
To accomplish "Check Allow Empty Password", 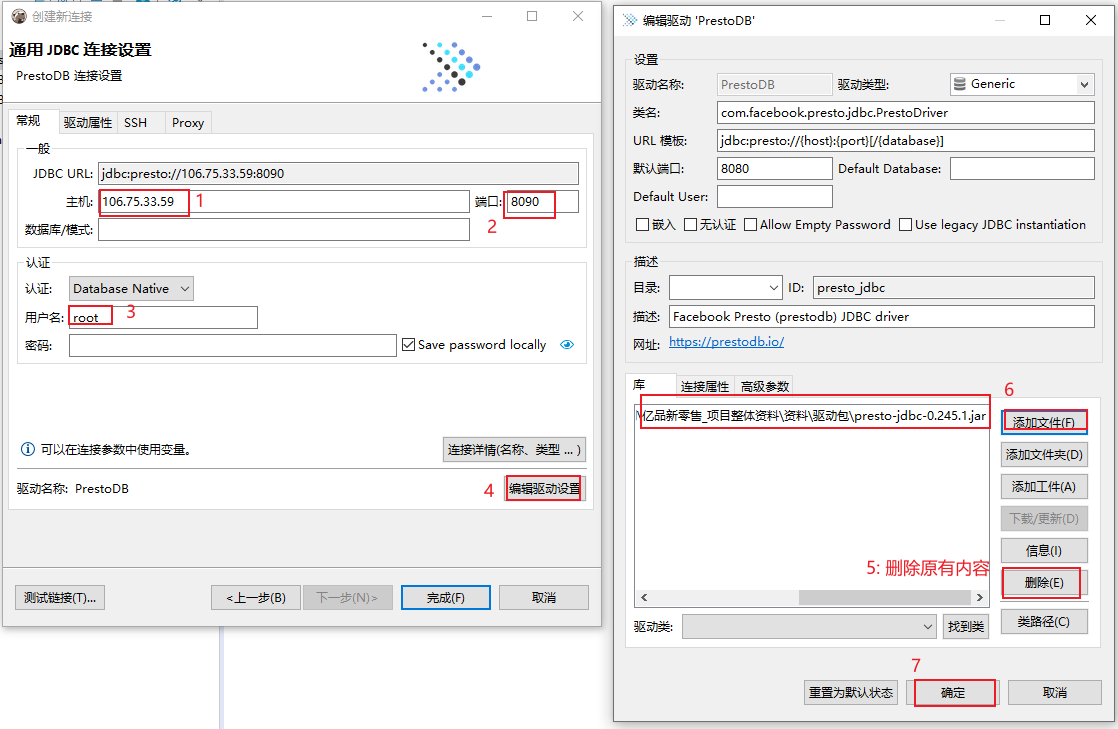I will 750,225.
